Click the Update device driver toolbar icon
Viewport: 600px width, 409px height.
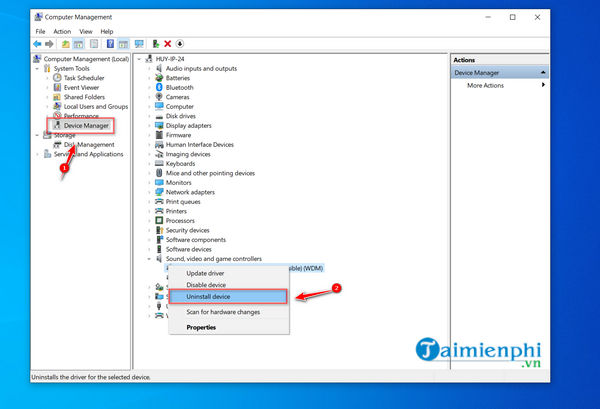(156, 44)
